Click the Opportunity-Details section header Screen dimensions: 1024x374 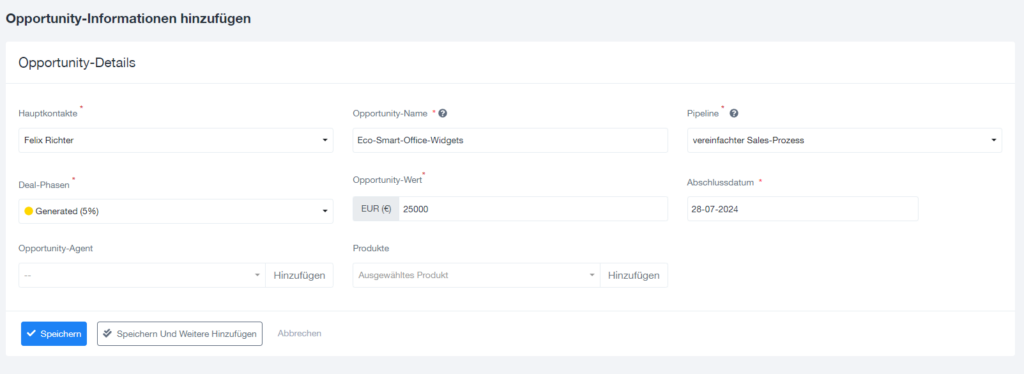coord(77,63)
